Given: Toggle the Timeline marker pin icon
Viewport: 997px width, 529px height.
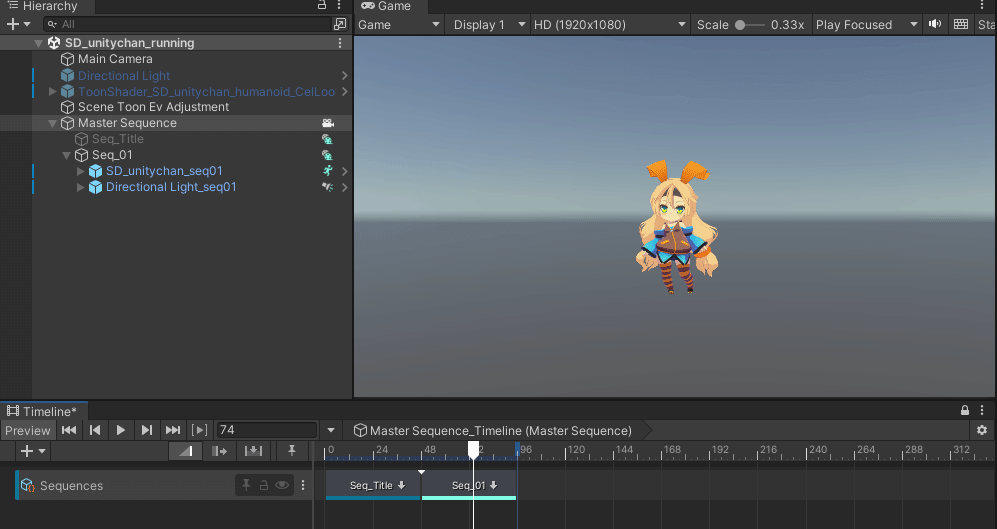Looking at the screenshot, I should click(292, 451).
